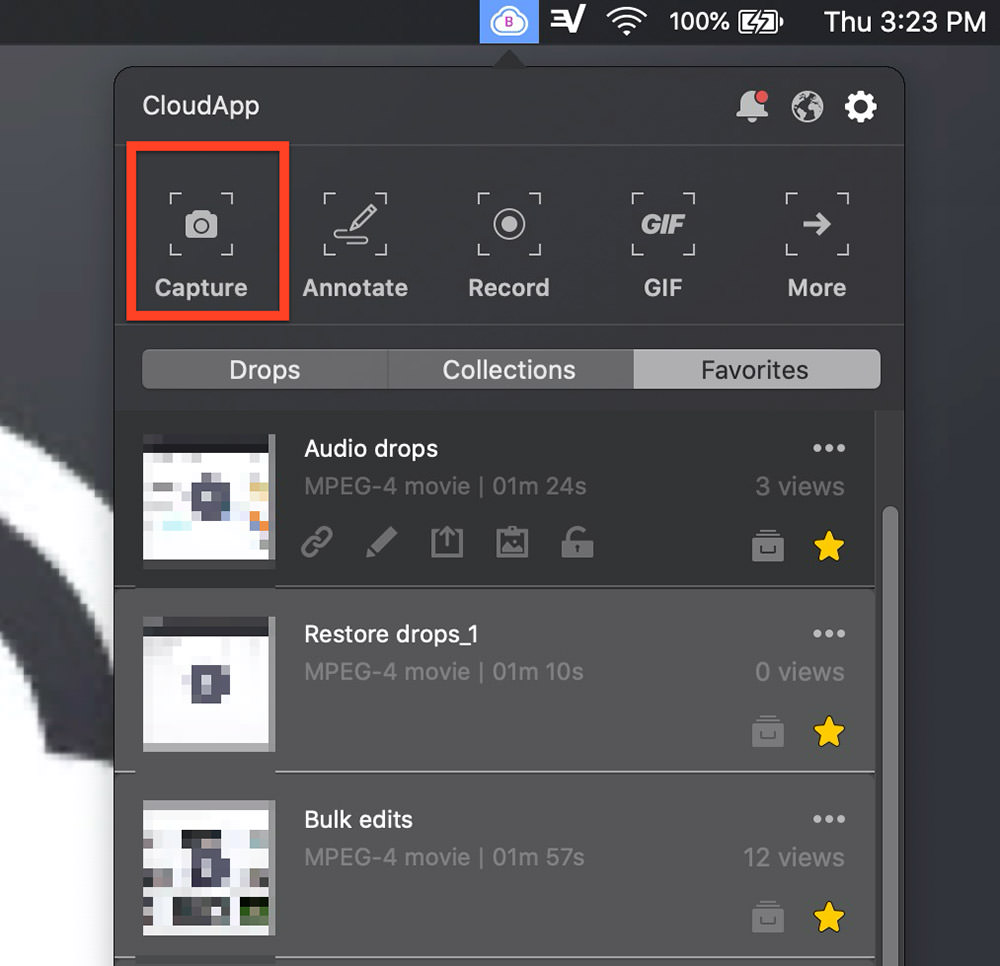Edit Audio drops with pencil icon

click(381, 543)
